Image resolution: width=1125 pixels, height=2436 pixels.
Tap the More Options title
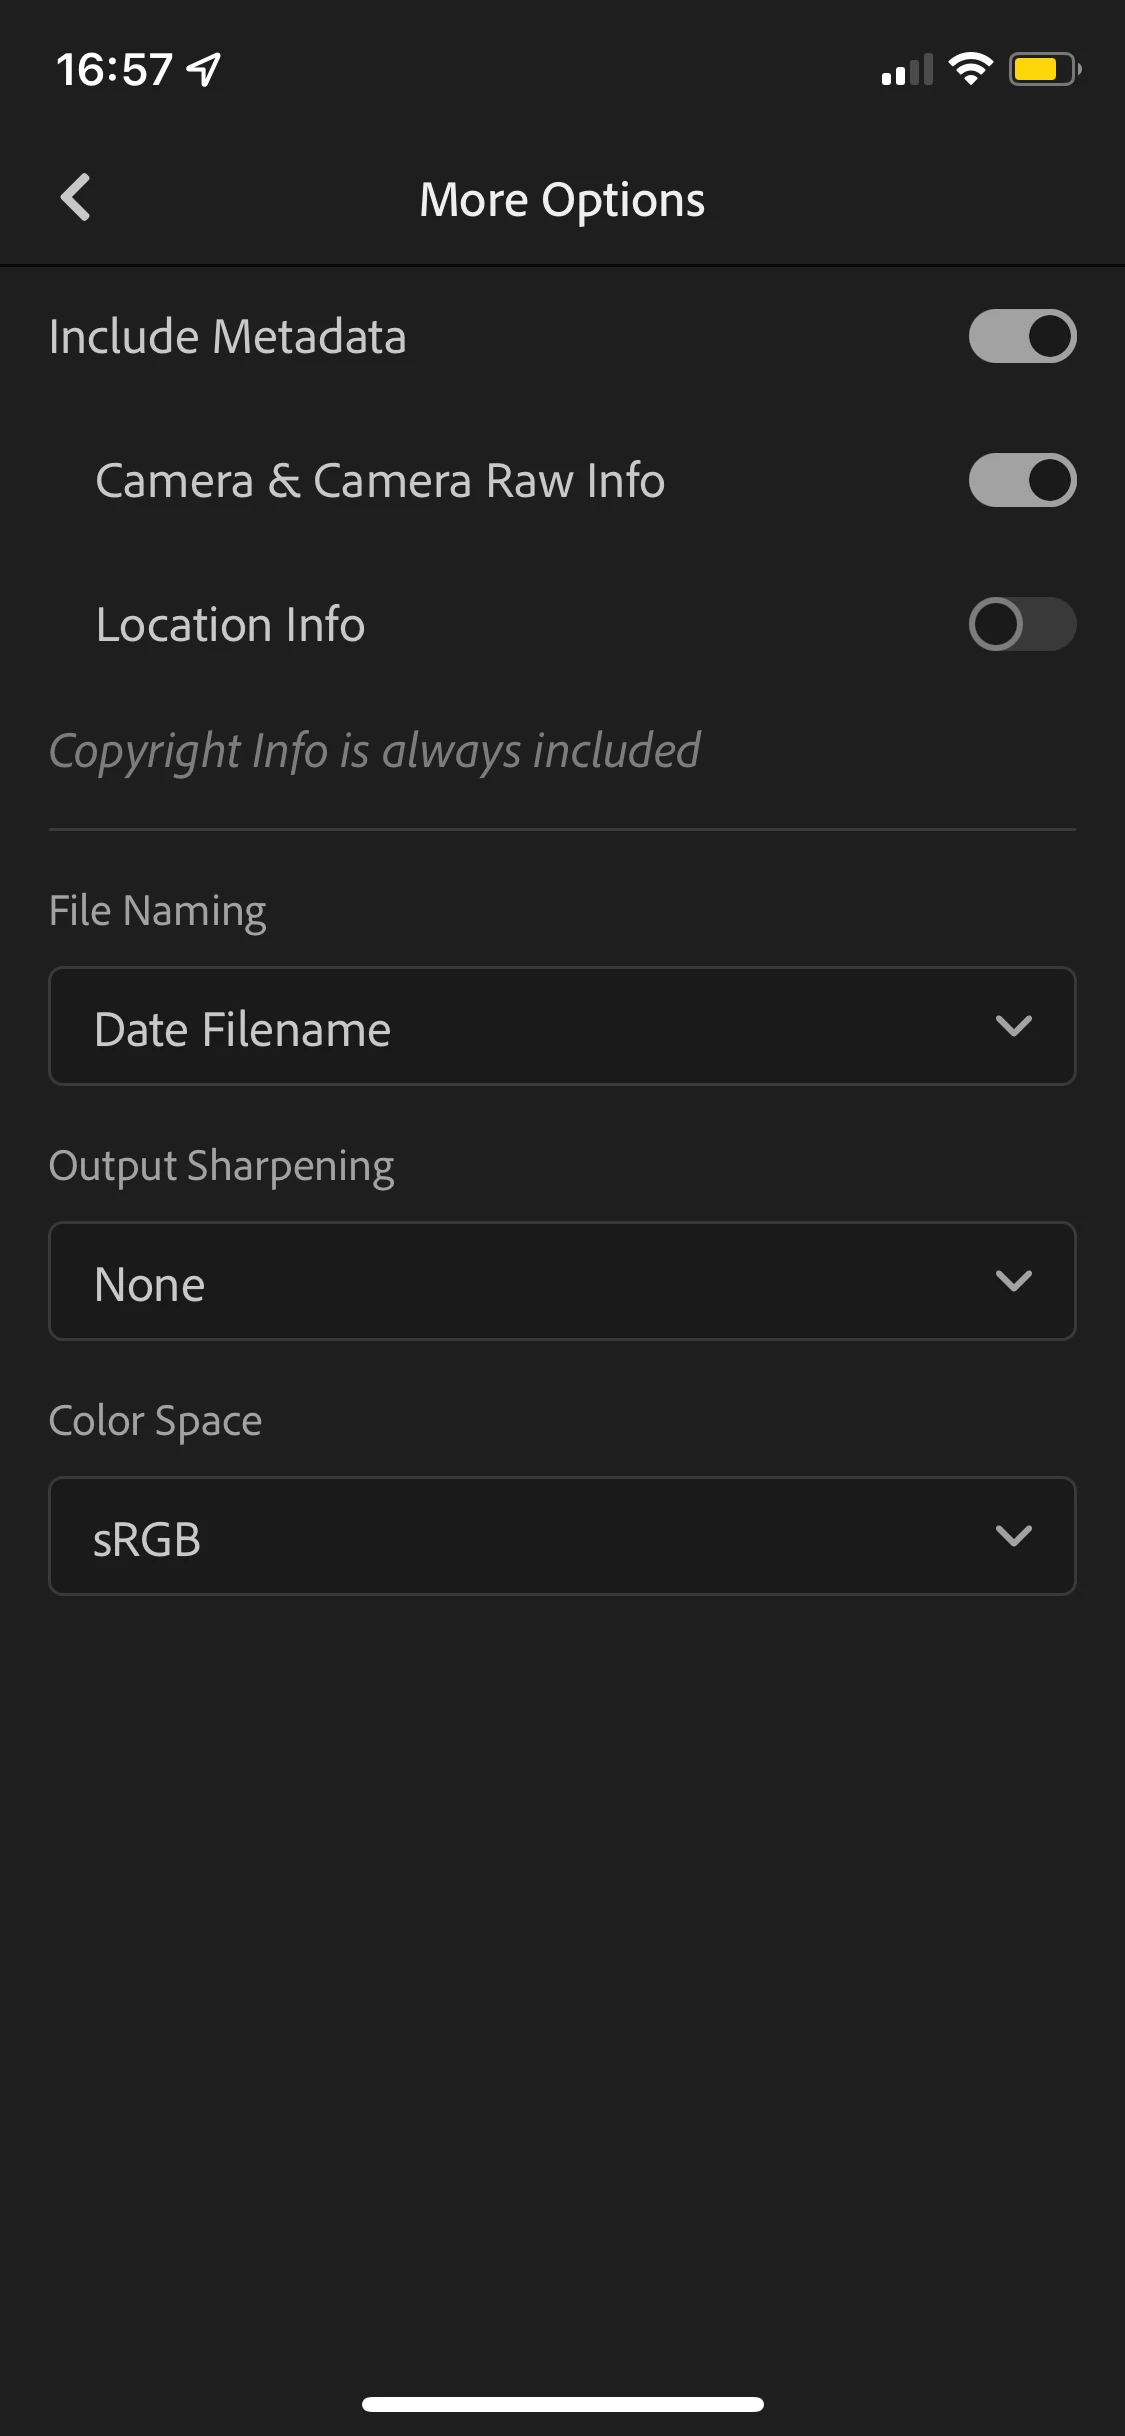click(562, 200)
